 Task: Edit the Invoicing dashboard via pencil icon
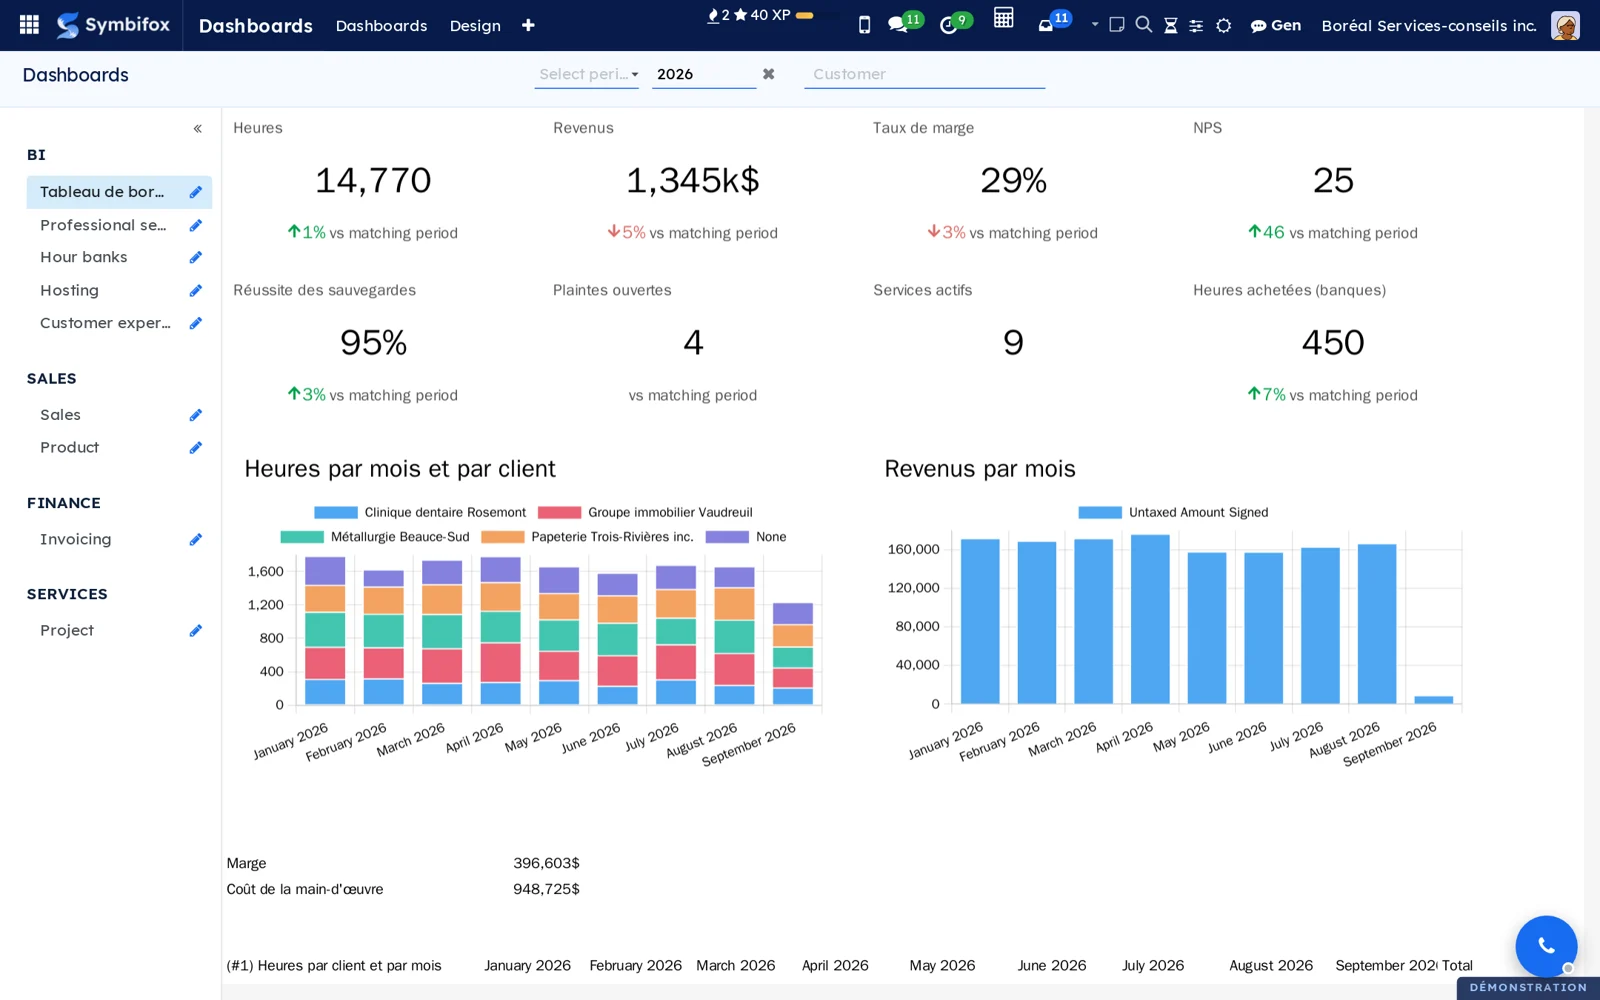[196, 539]
